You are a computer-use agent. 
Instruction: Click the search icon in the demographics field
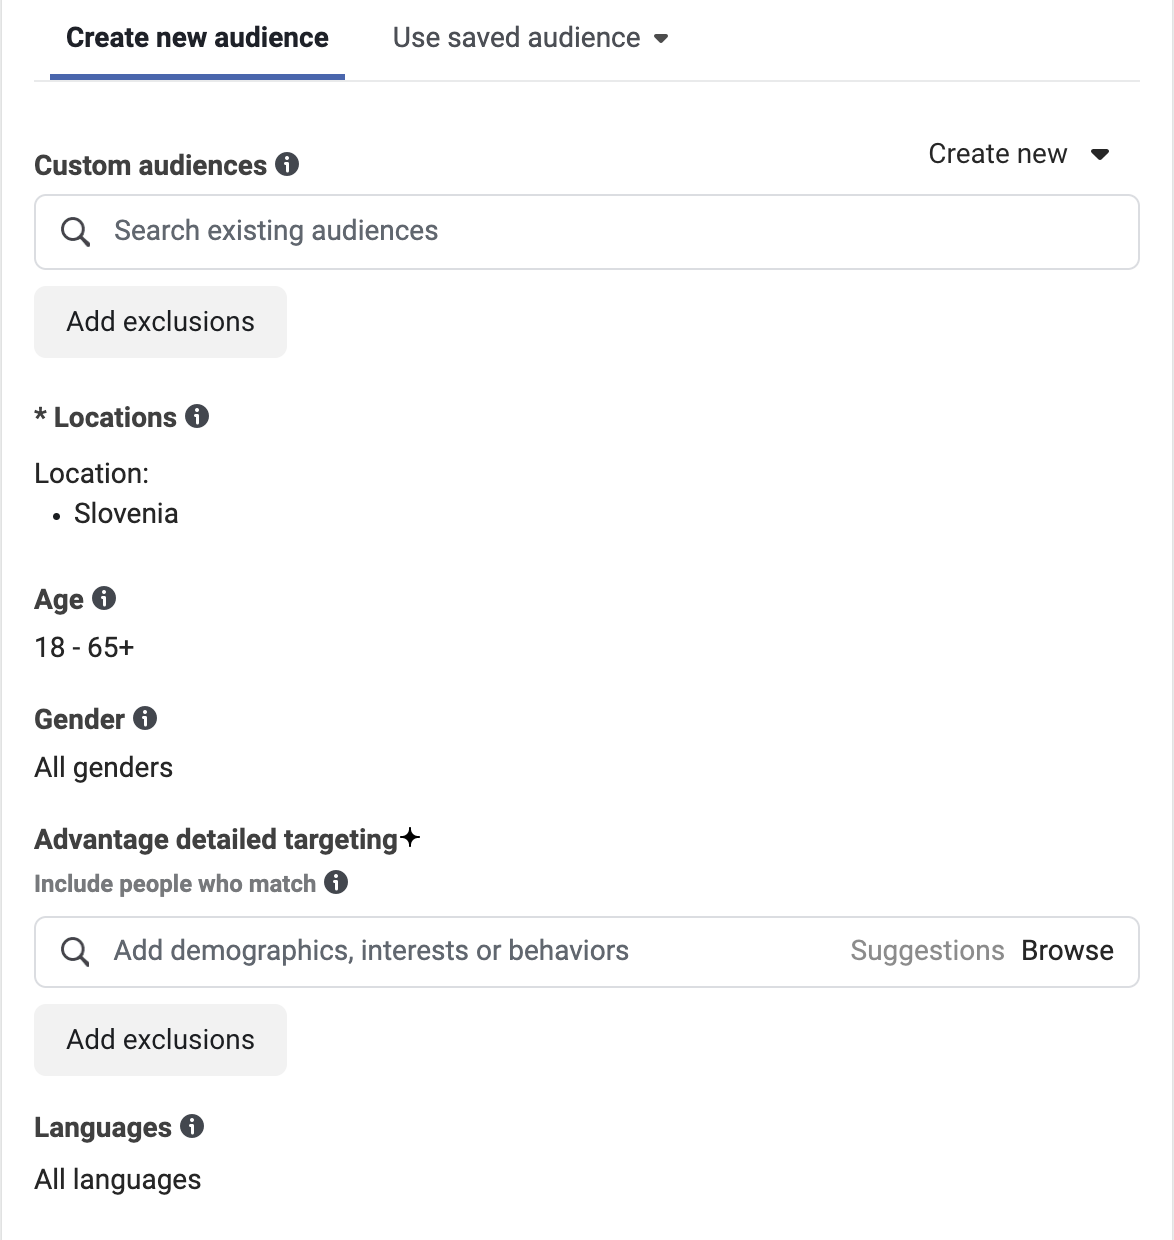[x=76, y=951]
